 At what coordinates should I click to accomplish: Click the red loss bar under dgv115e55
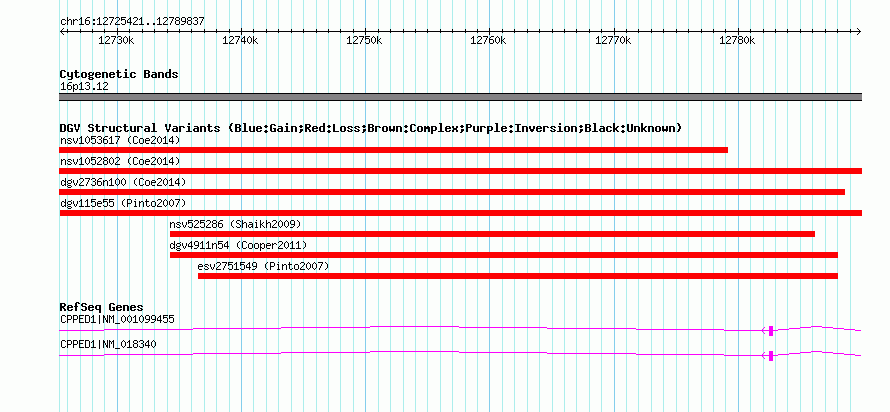click(460, 213)
